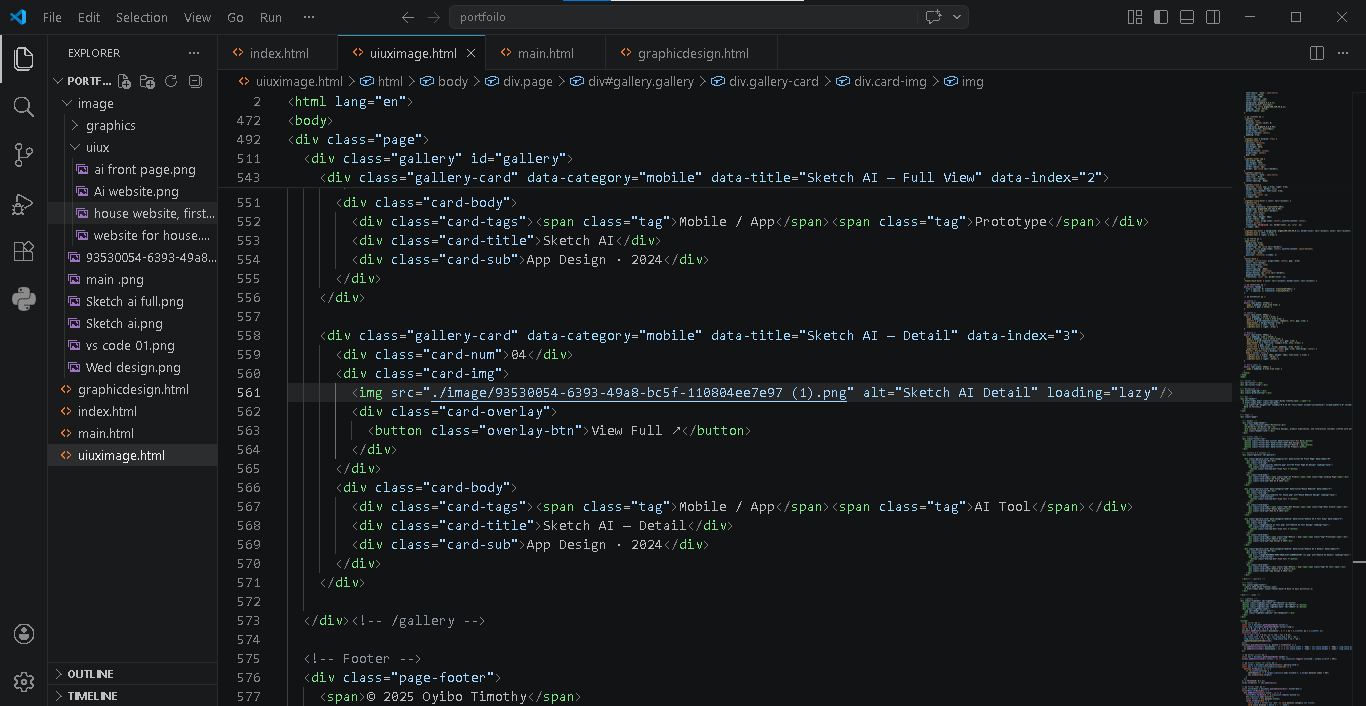1366x706 pixels.
Task: Open the Search view in activity bar
Action: 24,106
